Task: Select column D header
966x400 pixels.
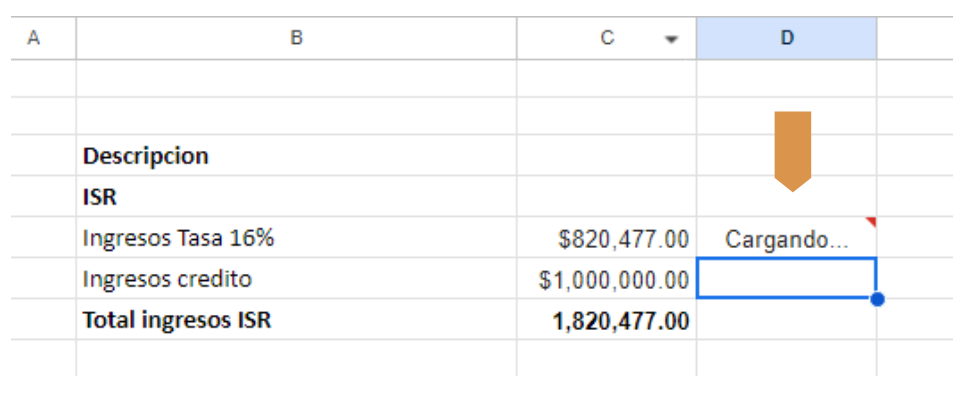Action: coord(787,39)
